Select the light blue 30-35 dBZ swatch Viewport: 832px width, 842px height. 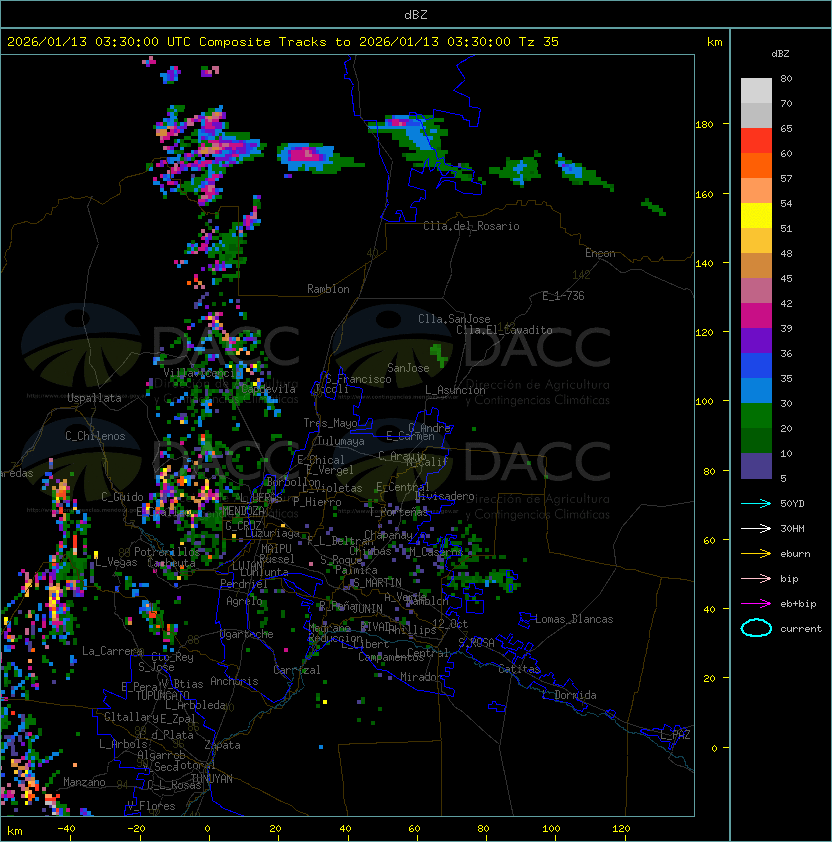756,391
